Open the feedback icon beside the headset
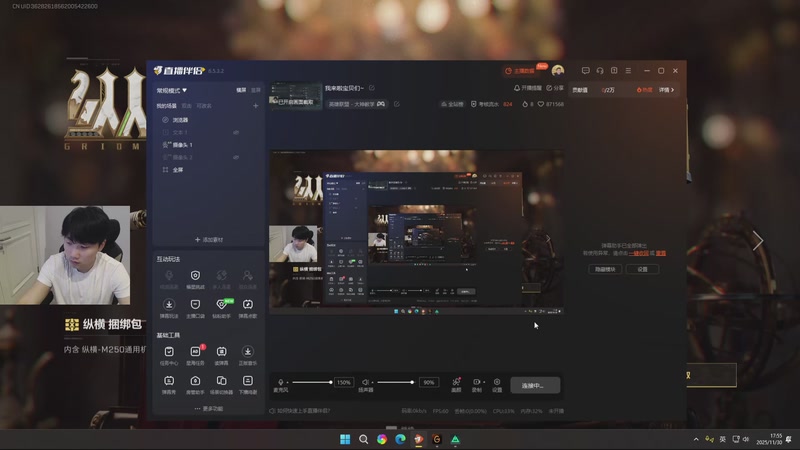The width and height of the screenshot is (800, 450). click(x=614, y=70)
